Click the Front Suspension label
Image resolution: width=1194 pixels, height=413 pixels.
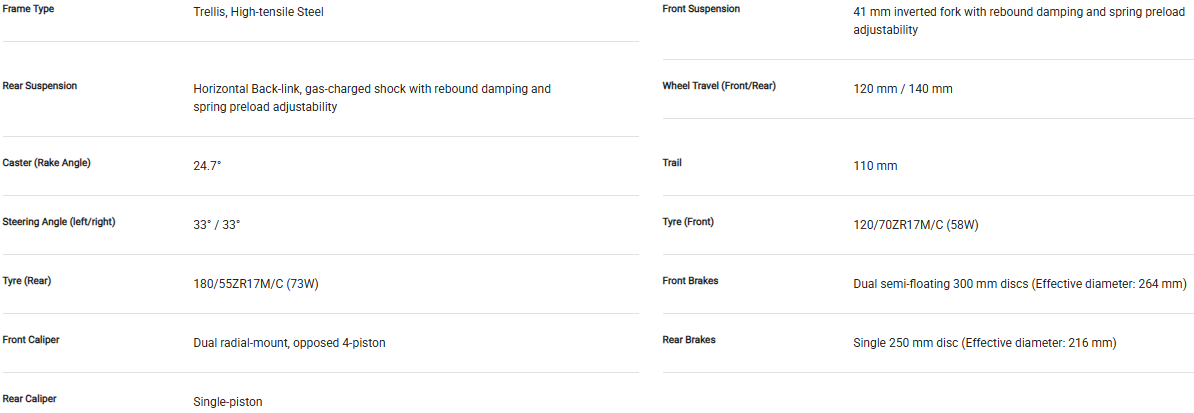click(701, 9)
